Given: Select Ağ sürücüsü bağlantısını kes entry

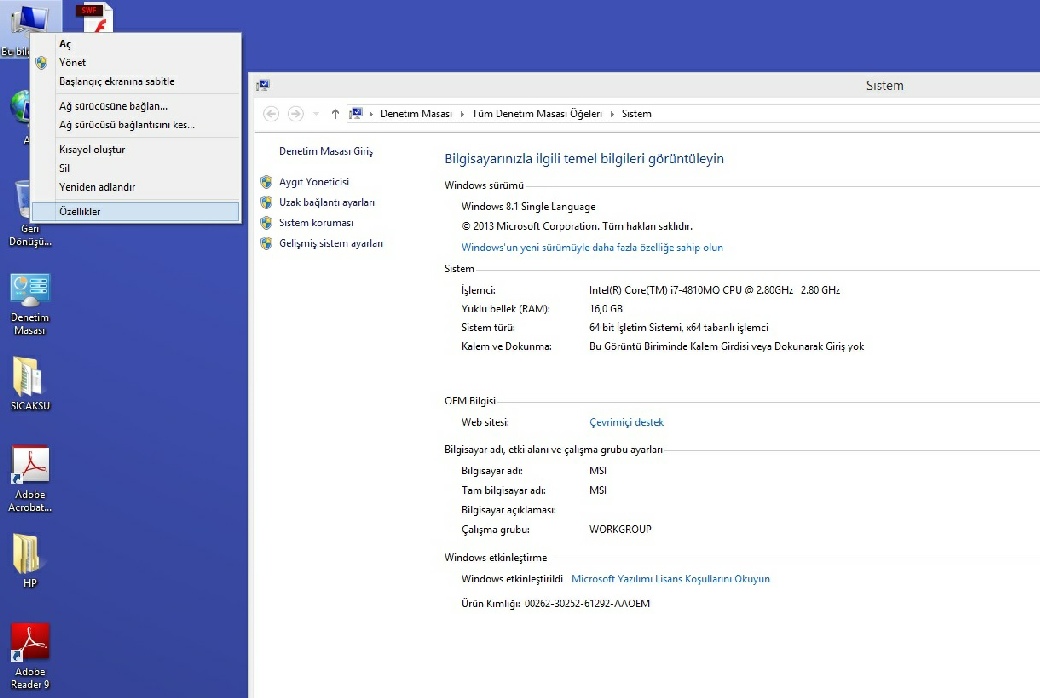Looking at the screenshot, I should [x=136, y=125].
